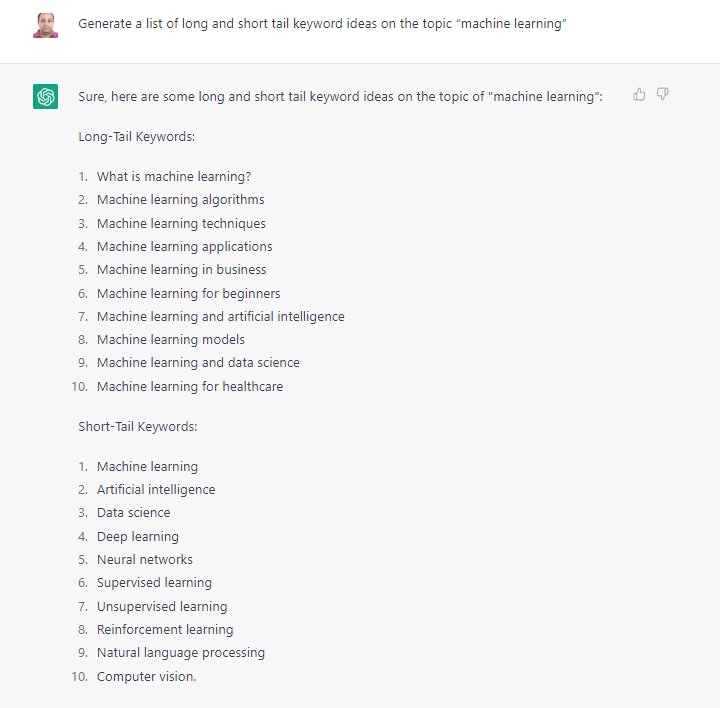Click the user profile avatar photo
Viewport: 720px width, 708px height.
pos(45,25)
